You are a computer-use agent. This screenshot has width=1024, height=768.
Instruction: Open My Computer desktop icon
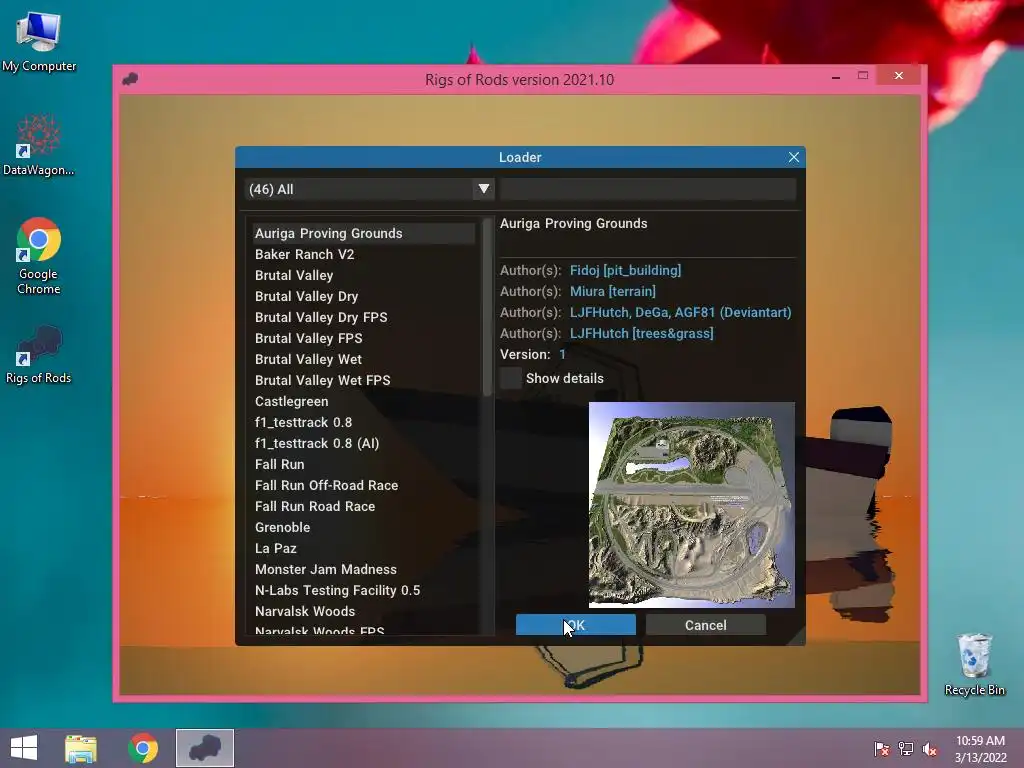point(39,40)
